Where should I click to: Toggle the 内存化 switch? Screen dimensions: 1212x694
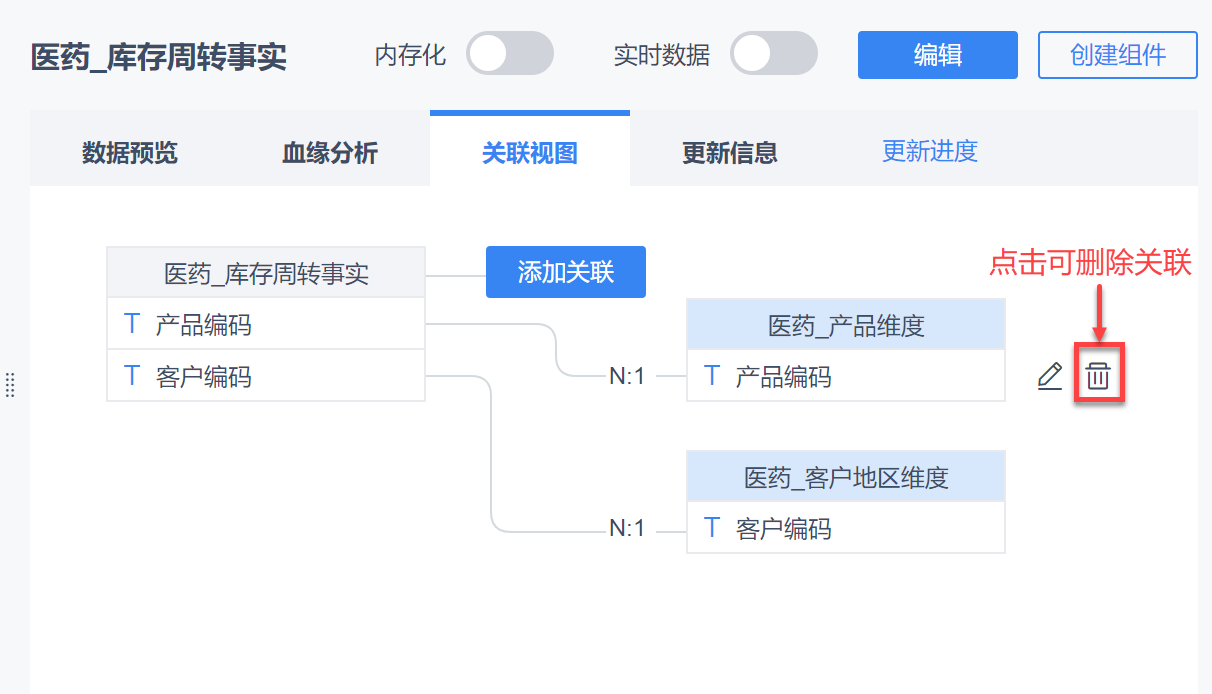pos(509,54)
